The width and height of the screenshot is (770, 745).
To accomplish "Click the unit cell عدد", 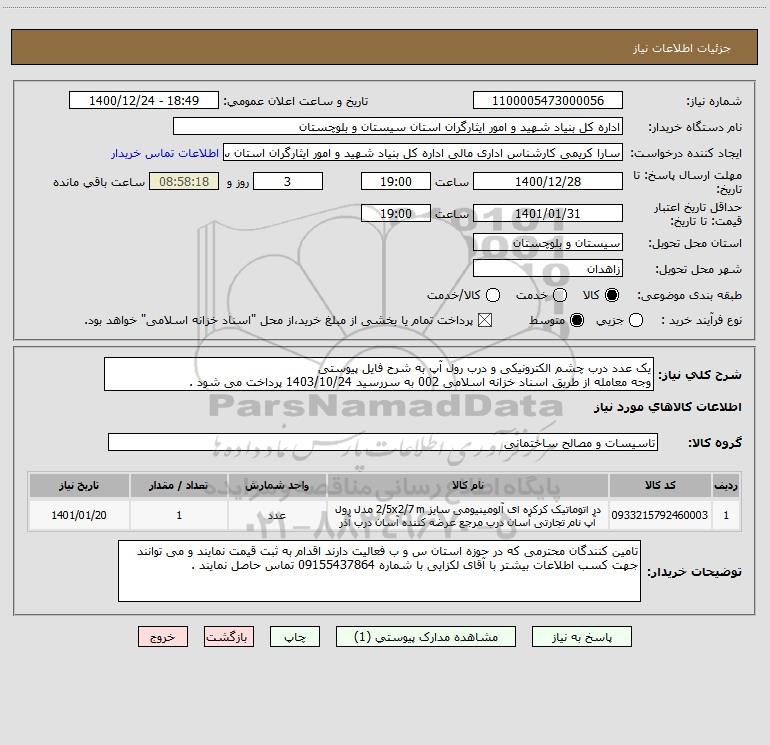I will click(277, 515).
